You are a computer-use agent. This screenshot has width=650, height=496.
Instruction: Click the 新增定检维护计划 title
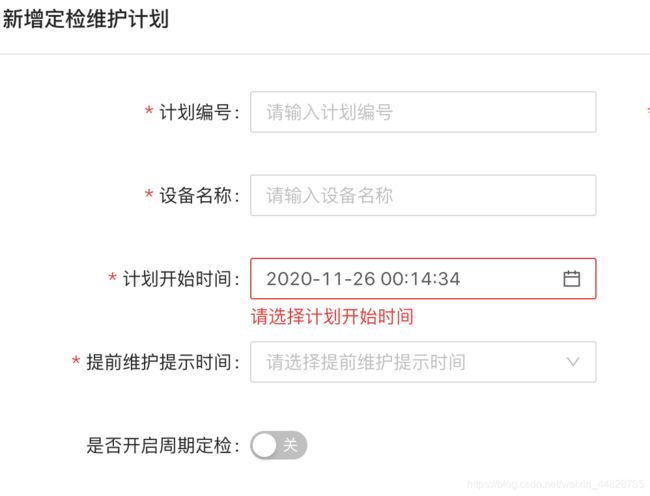(86, 19)
